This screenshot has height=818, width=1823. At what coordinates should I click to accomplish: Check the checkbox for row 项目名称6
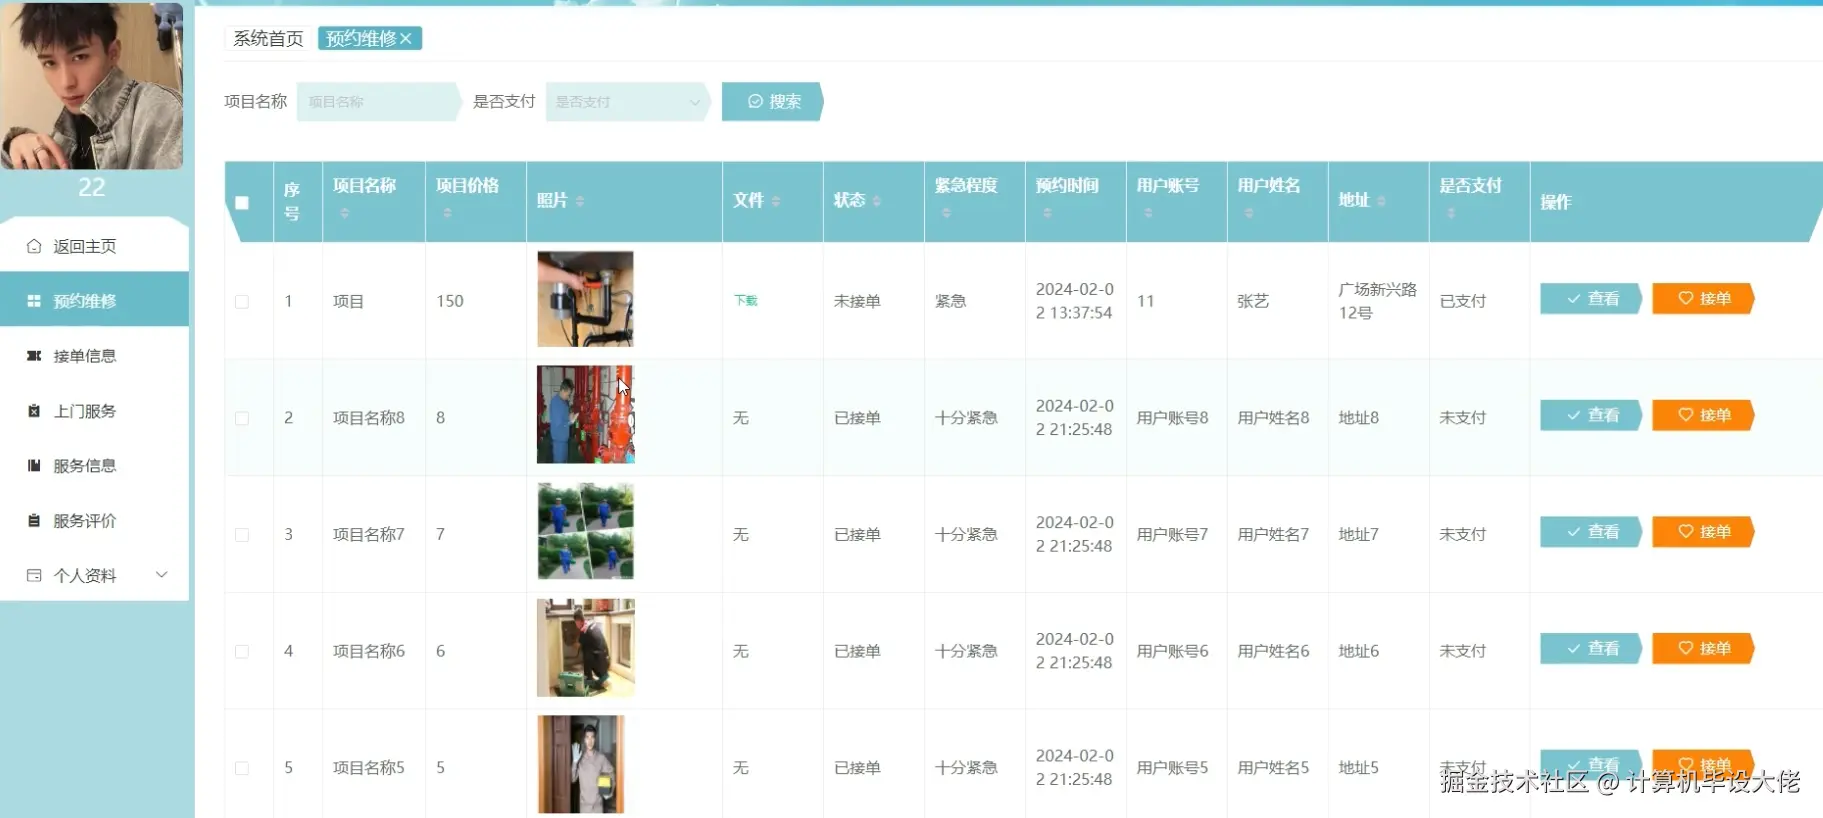click(242, 651)
